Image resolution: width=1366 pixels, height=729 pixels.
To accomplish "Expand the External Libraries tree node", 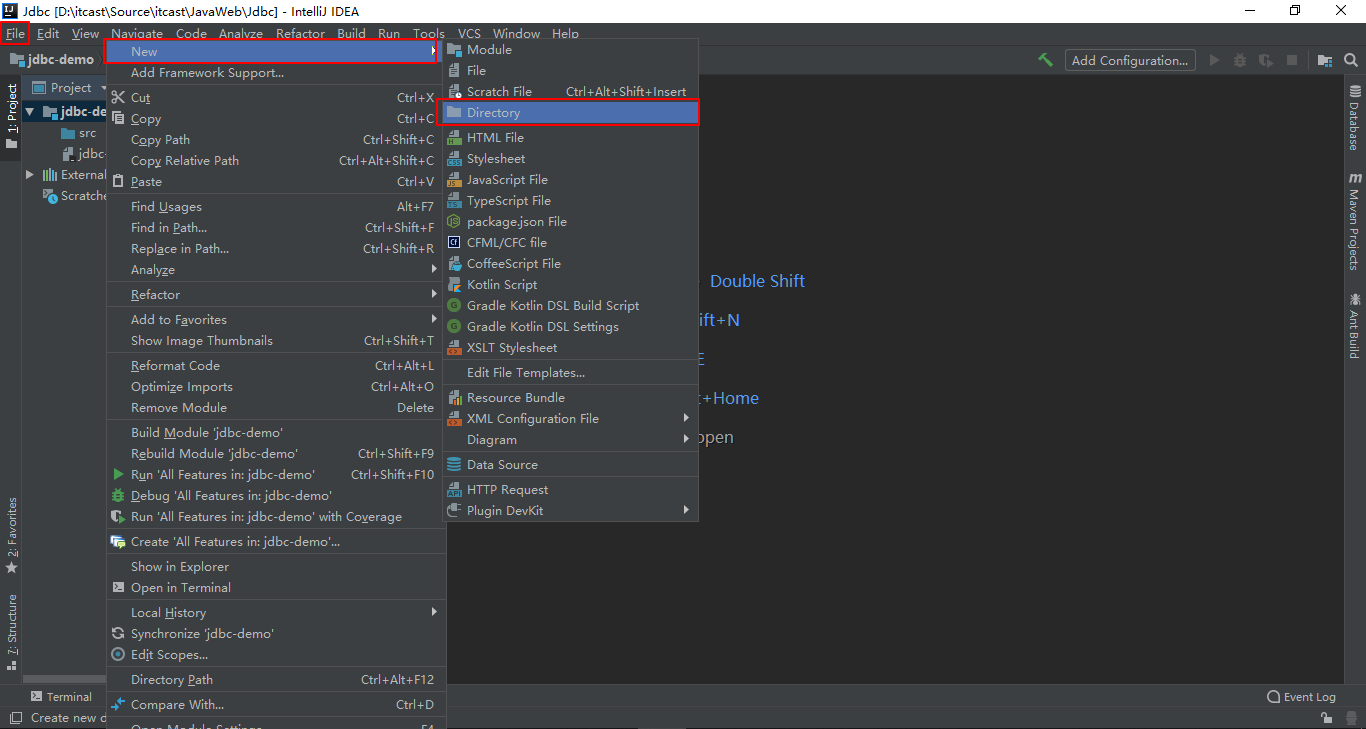I will [30, 175].
